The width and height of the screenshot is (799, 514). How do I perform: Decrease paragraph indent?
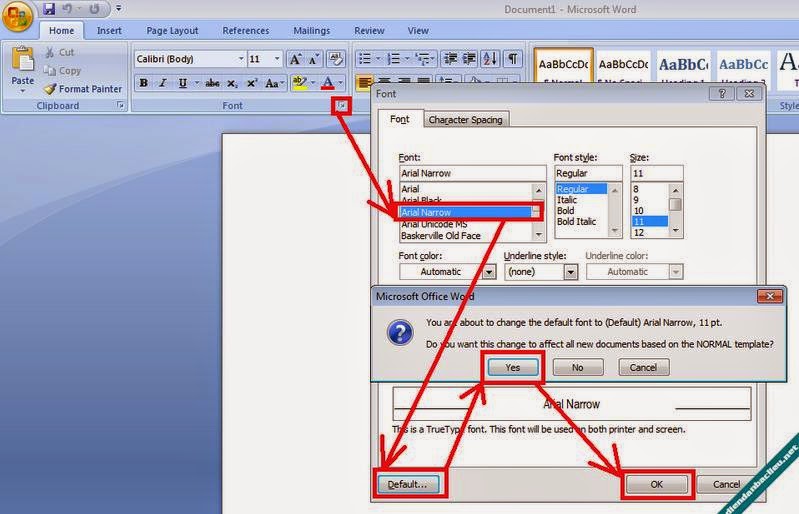450,59
